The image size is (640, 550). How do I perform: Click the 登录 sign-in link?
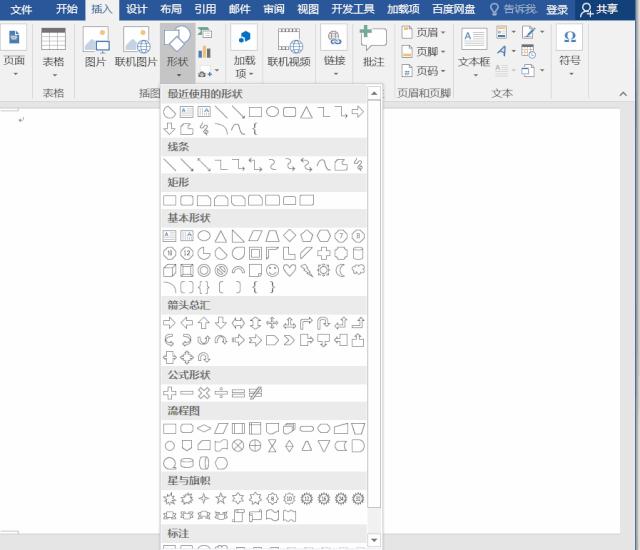click(x=557, y=9)
